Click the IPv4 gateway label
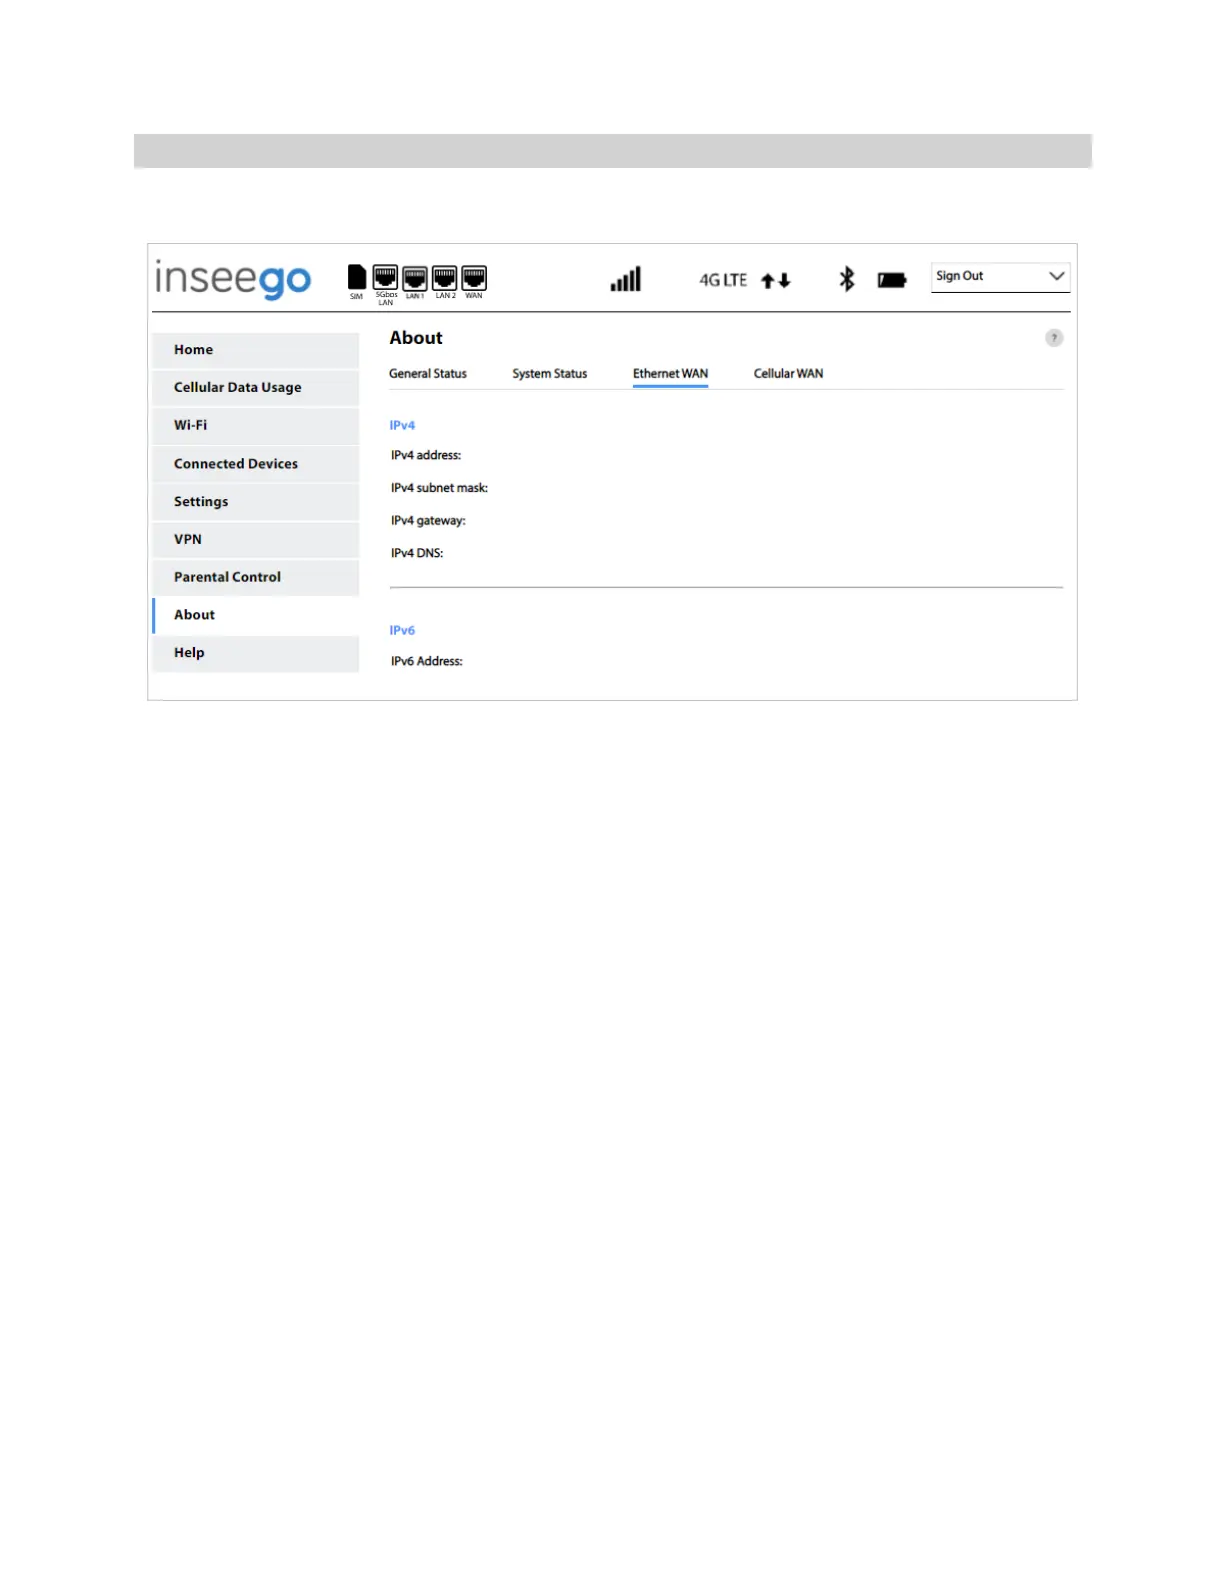The height and width of the screenshot is (1584, 1224). [428, 521]
